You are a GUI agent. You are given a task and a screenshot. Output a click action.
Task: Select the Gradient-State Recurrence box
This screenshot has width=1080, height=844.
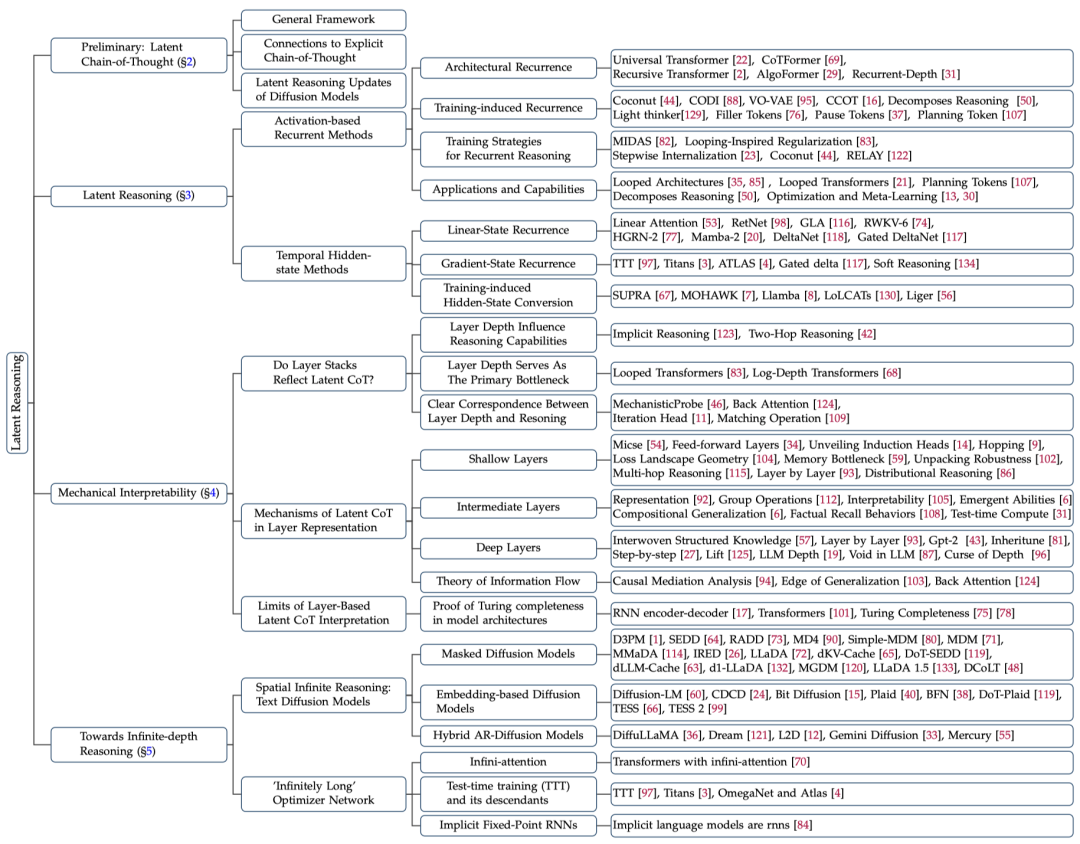coord(508,264)
